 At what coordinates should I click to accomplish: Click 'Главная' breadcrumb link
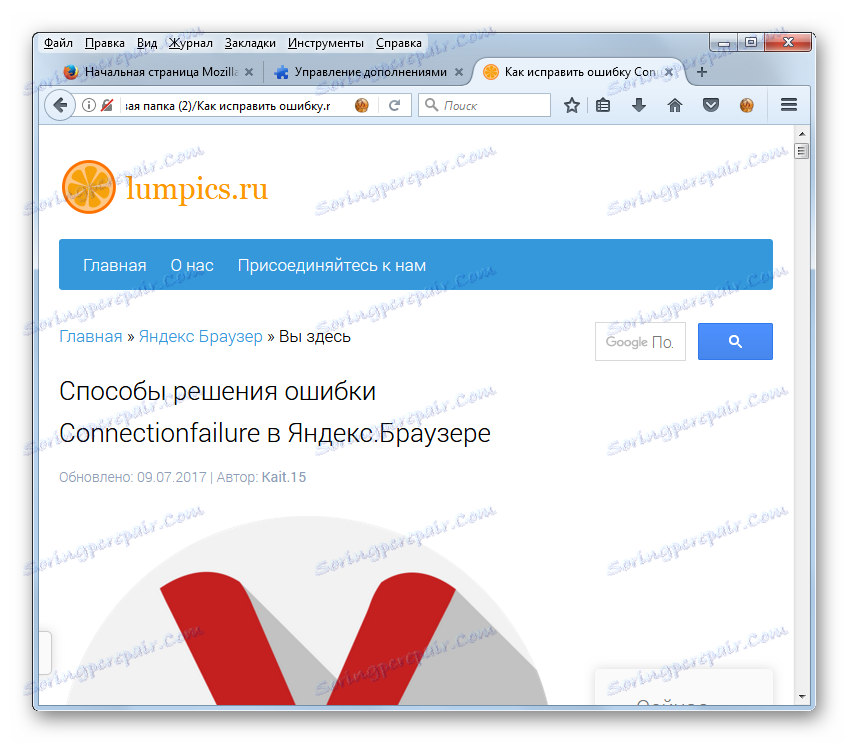90,336
